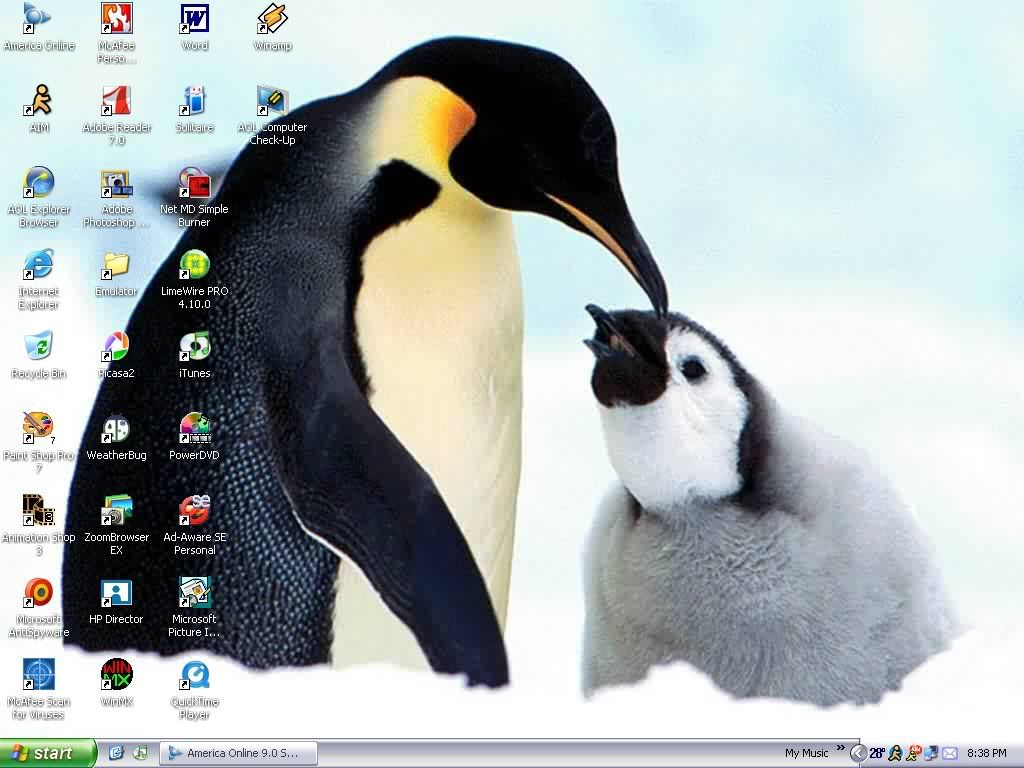Select the WeatherBug desktop shortcut

[x=116, y=430]
